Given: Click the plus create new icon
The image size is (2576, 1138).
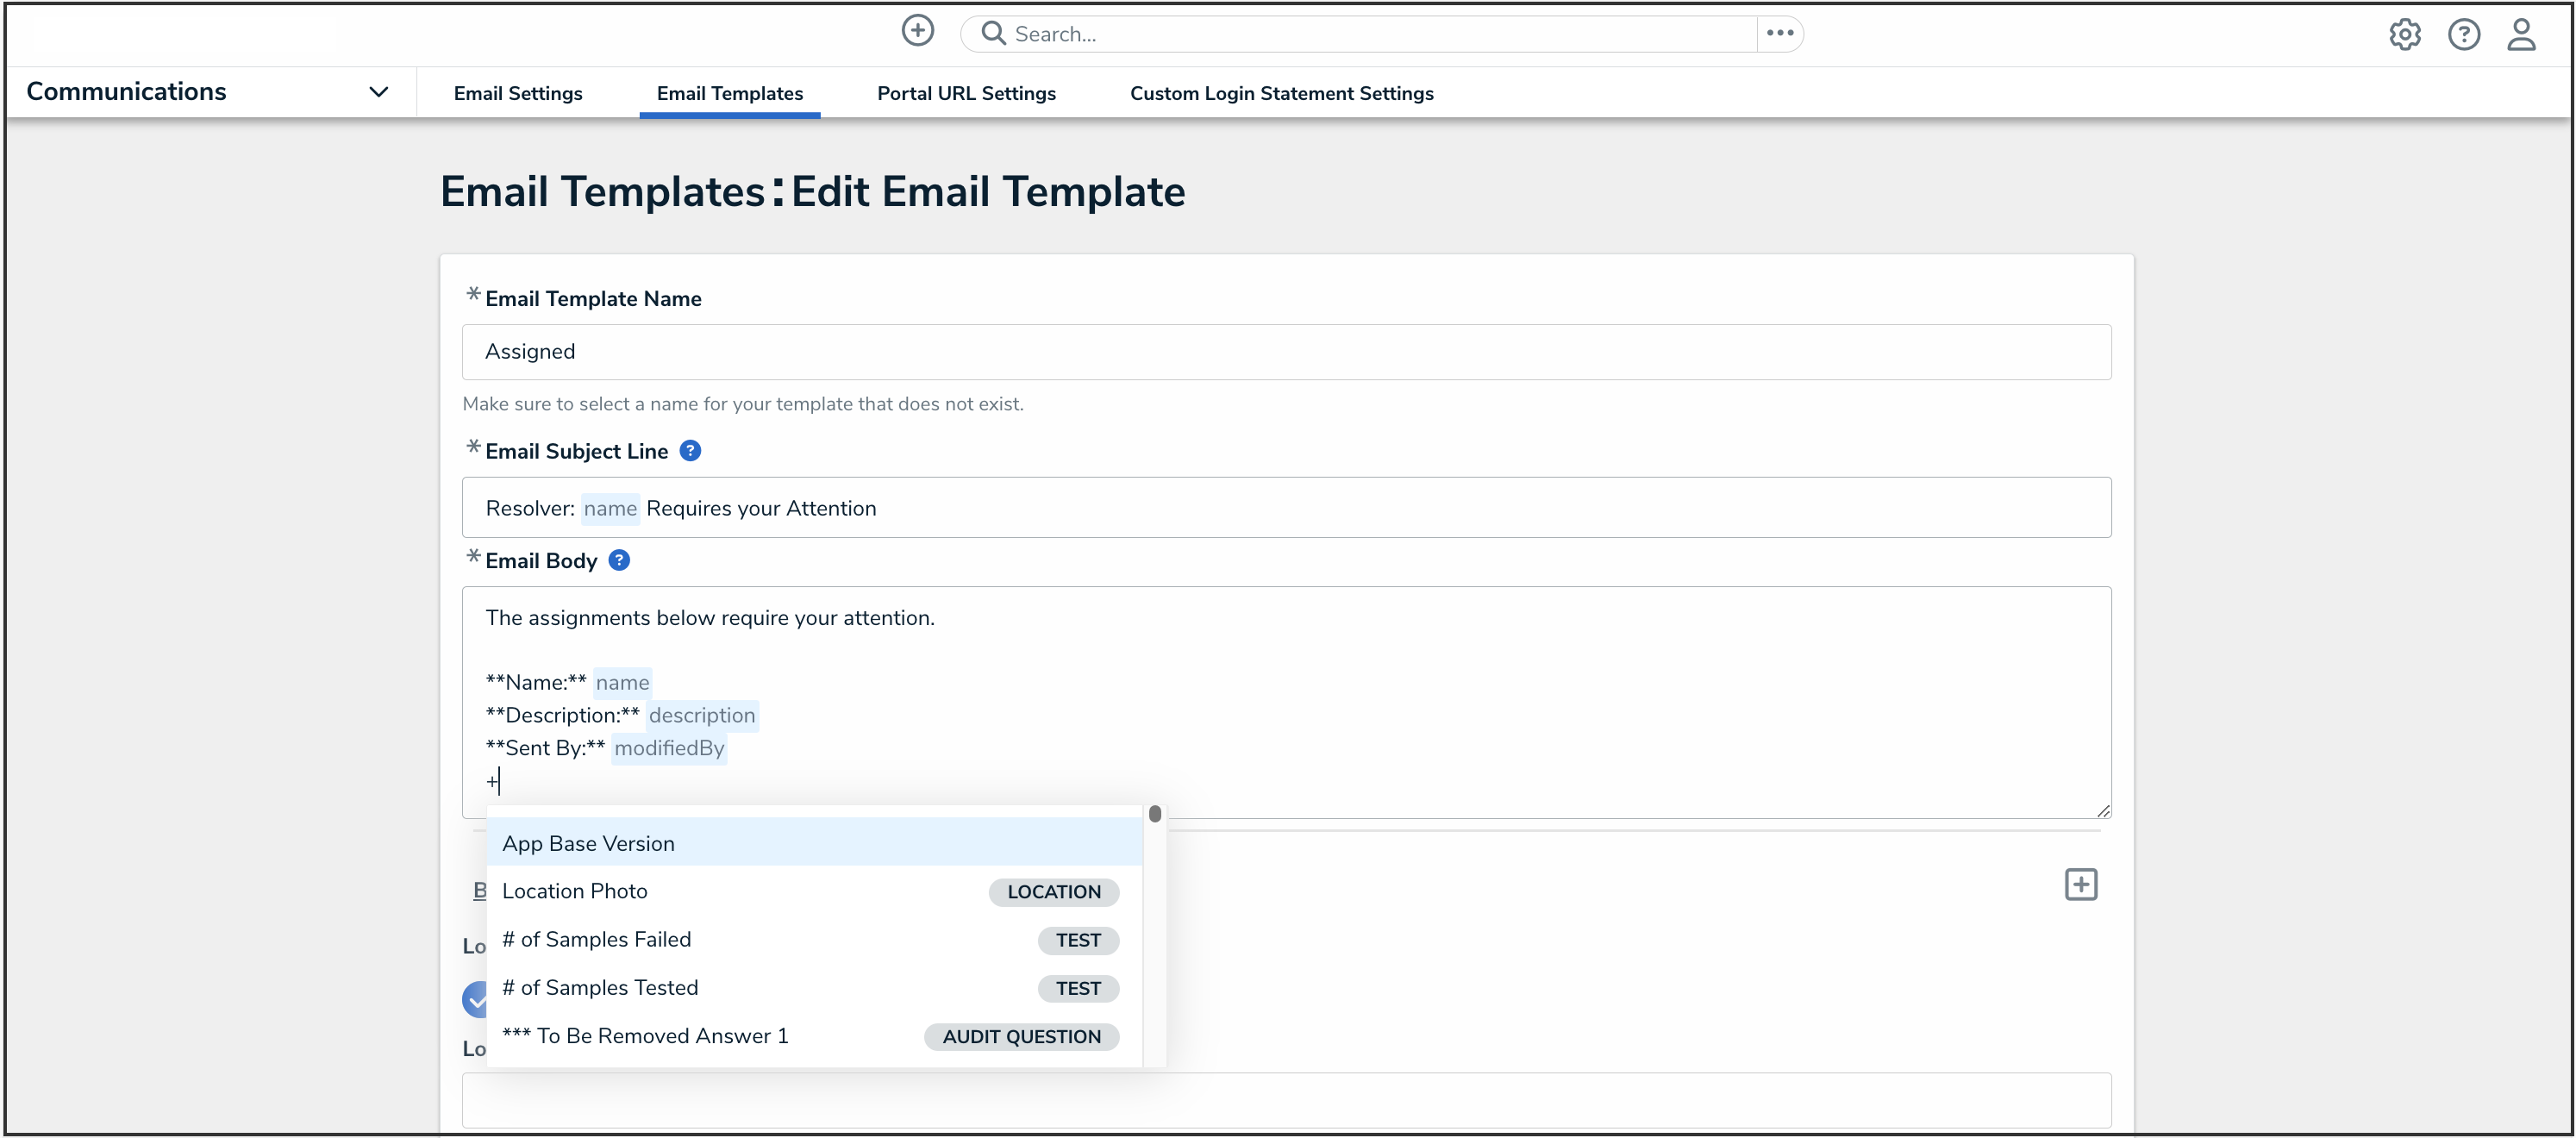Looking at the screenshot, I should point(917,31).
